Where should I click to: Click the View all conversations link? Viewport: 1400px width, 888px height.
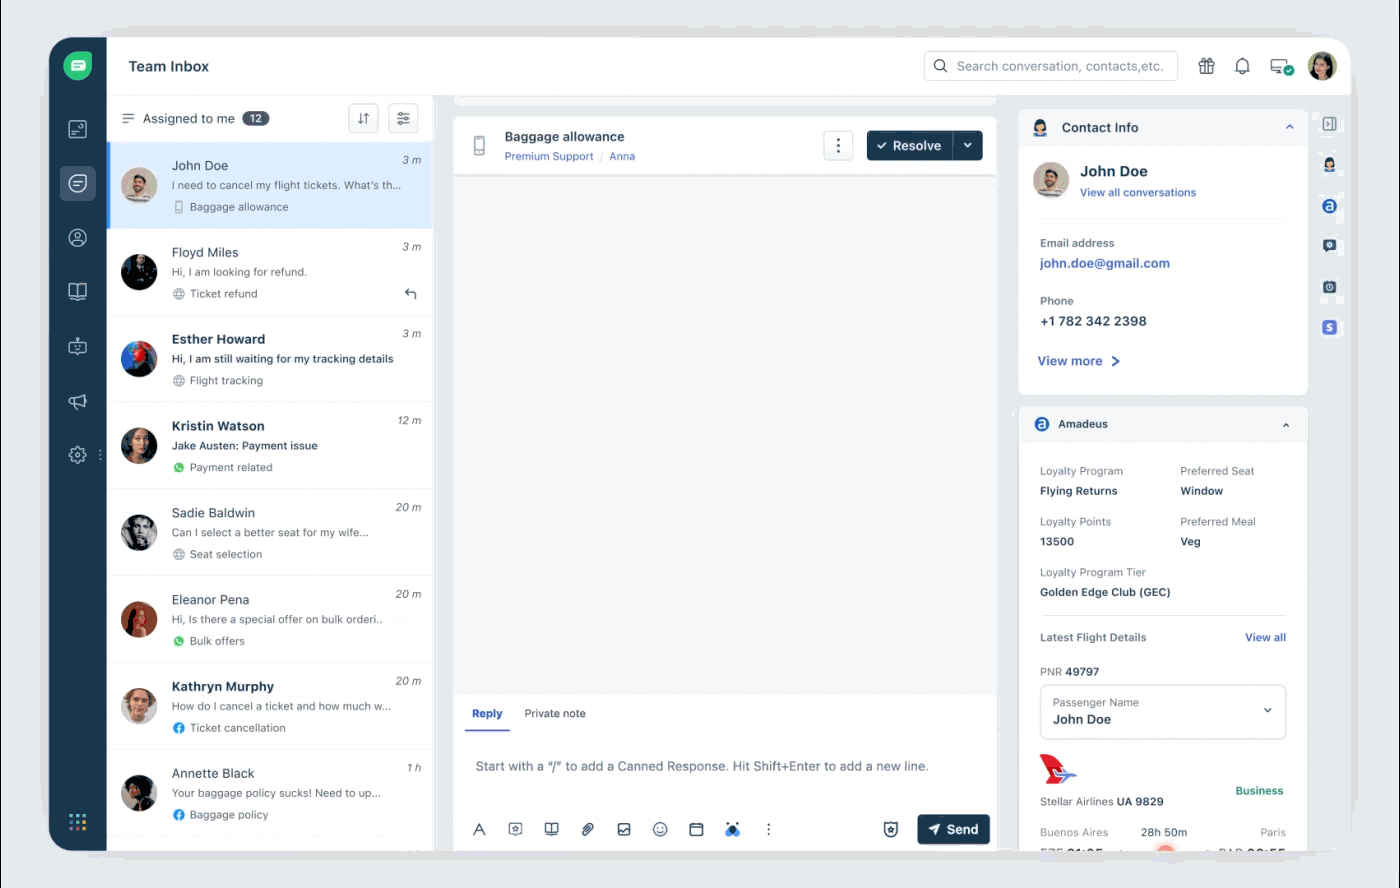[x=1137, y=192]
